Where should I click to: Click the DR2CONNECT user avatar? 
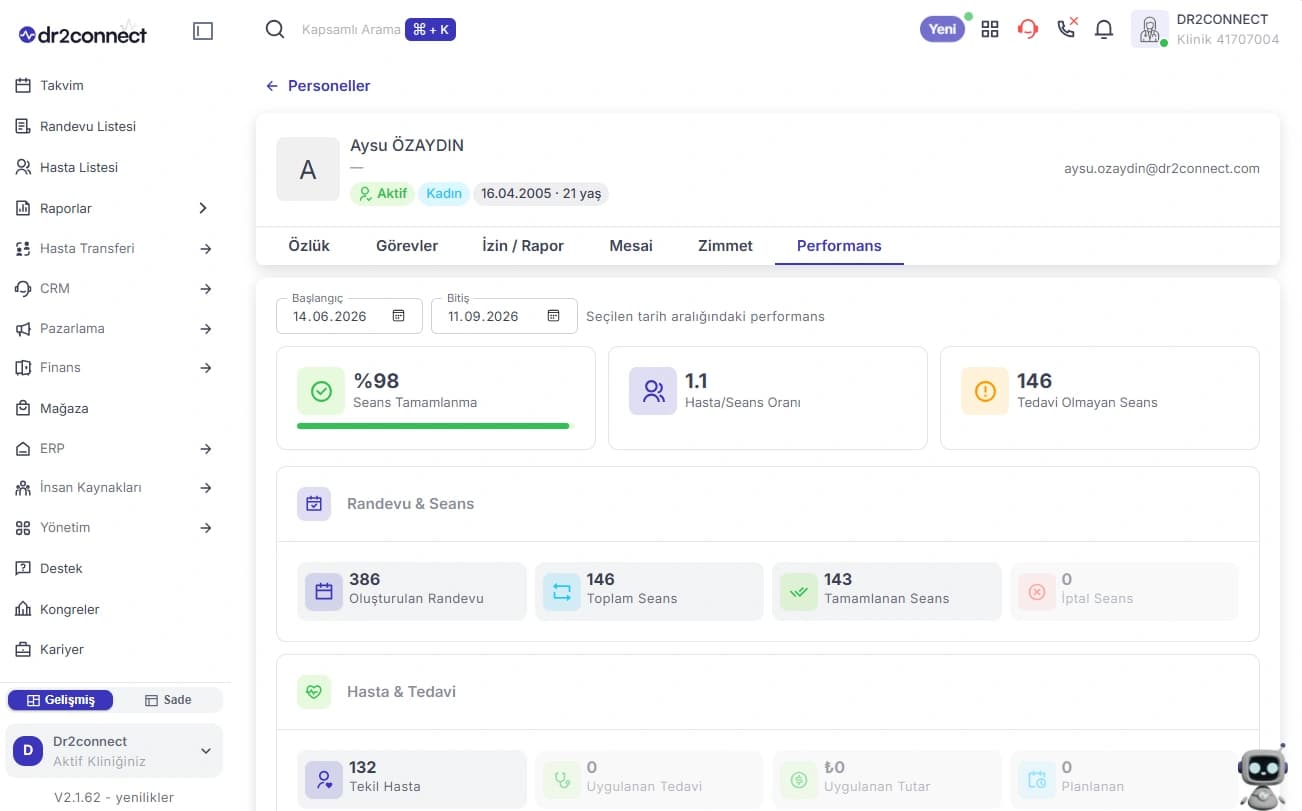pyautogui.click(x=1150, y=29)
